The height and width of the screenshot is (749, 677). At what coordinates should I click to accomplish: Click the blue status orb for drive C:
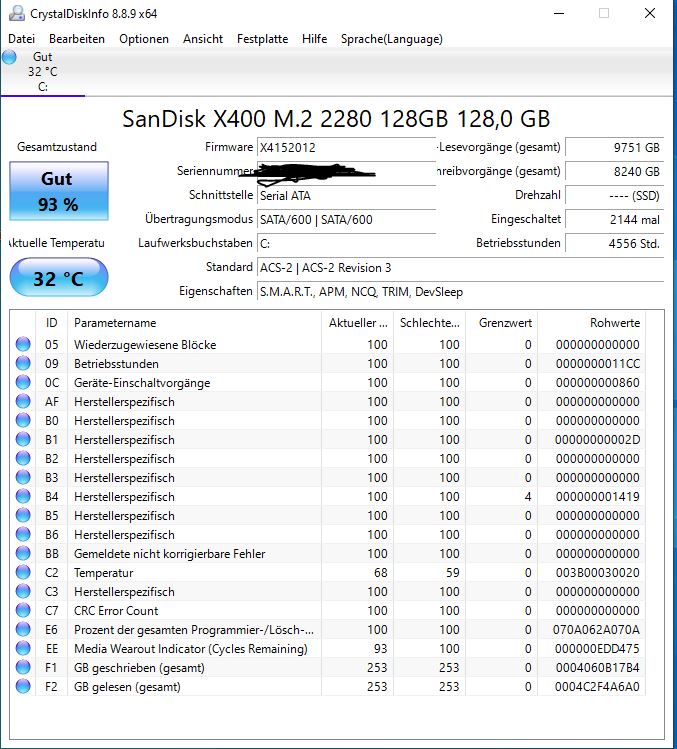[x=9, y=57]
